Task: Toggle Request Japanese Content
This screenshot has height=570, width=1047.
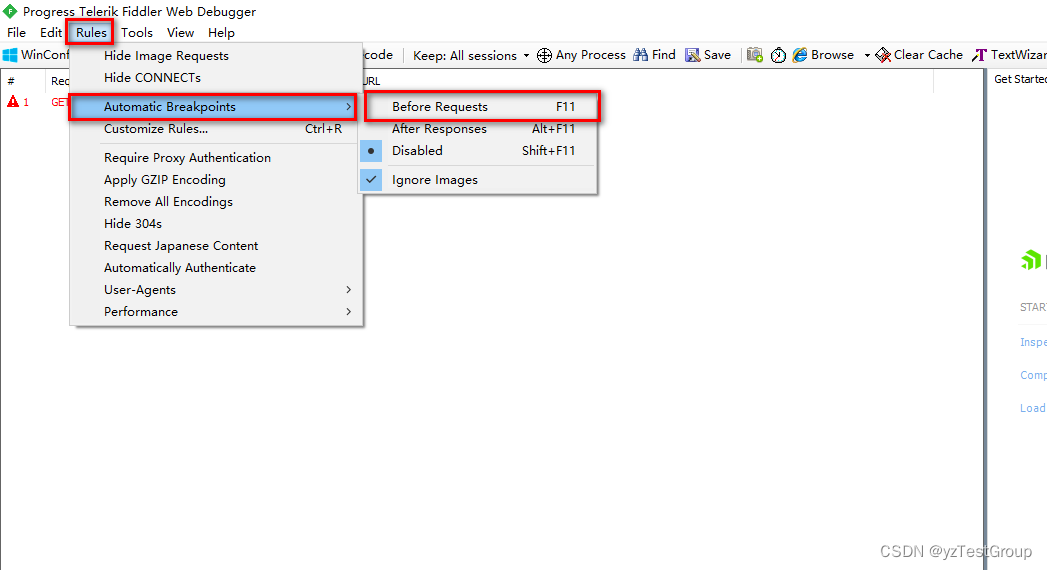Action: pyautogui.click(x=216, y=246)
